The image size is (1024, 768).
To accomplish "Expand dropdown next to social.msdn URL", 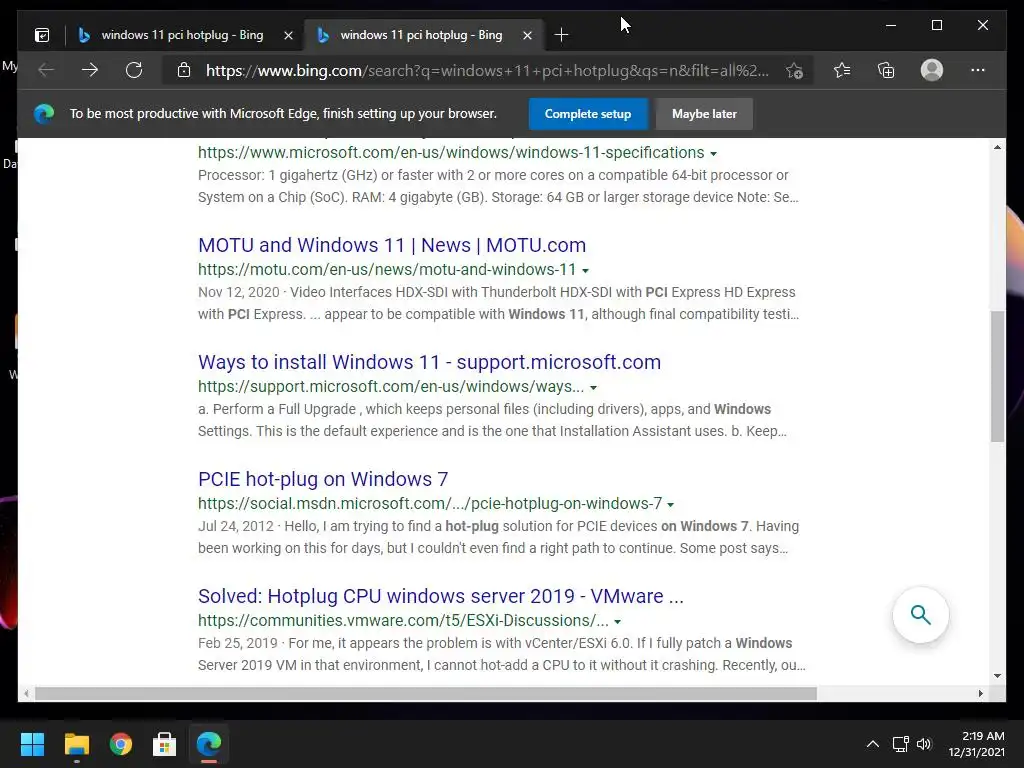I will coord(670,504).
